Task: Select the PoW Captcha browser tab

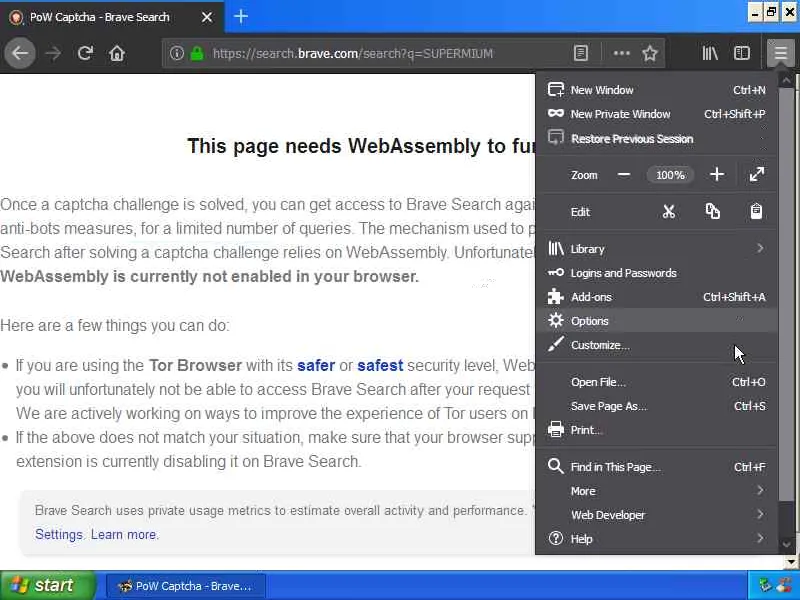Action: pyautogui.click(x=112, y=17)
